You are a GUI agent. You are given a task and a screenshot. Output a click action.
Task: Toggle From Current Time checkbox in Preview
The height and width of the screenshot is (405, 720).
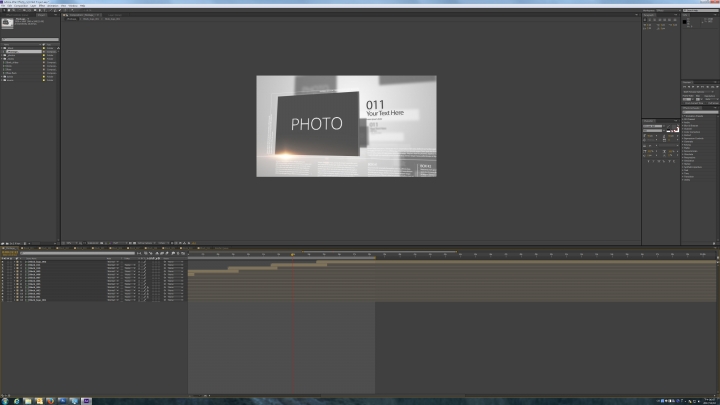point(684,103)
